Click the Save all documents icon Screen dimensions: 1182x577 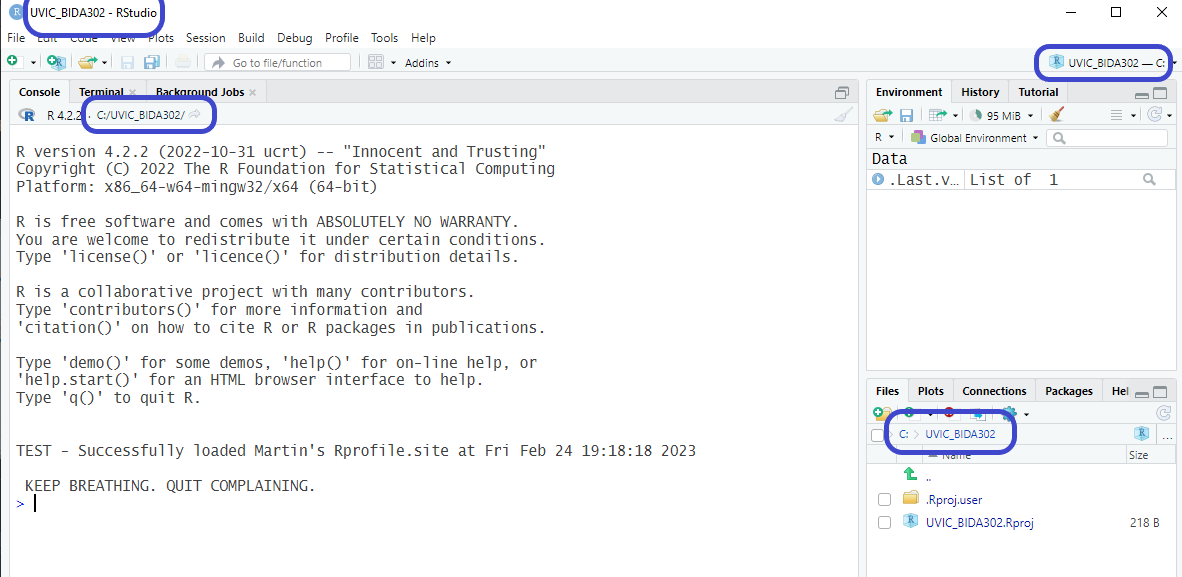pos(151,62)
